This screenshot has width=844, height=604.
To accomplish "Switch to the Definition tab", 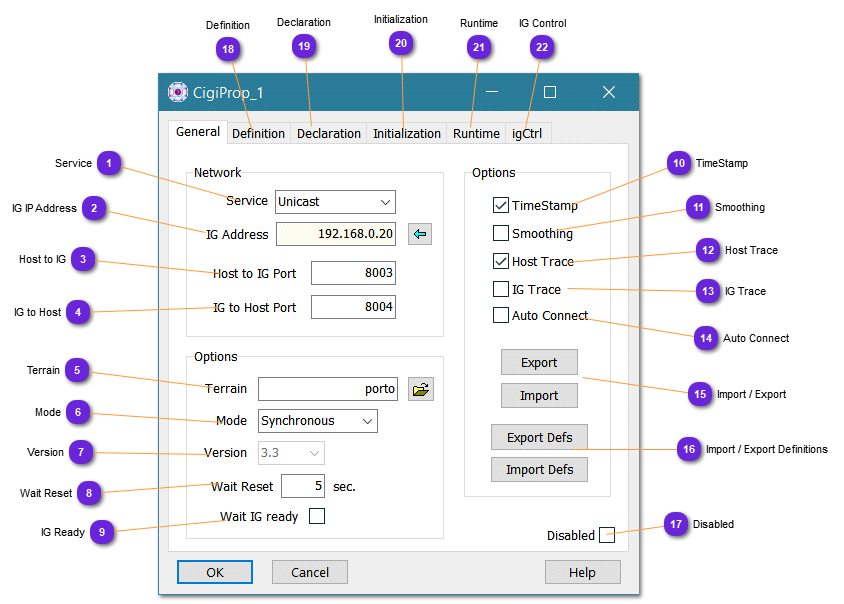I will (x=258, y=134).
